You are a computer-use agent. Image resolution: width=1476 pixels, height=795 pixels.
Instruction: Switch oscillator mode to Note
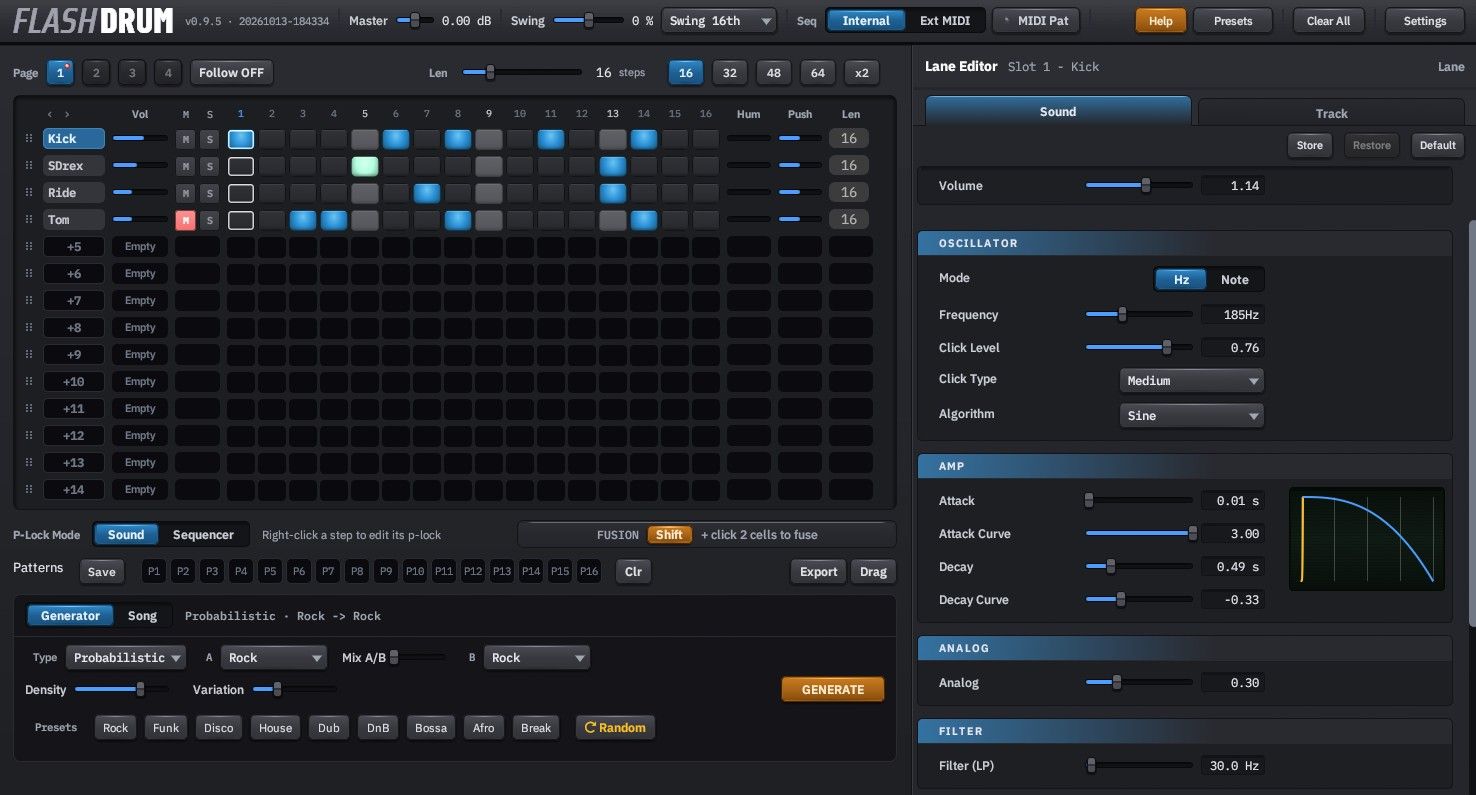point(1235,280)
